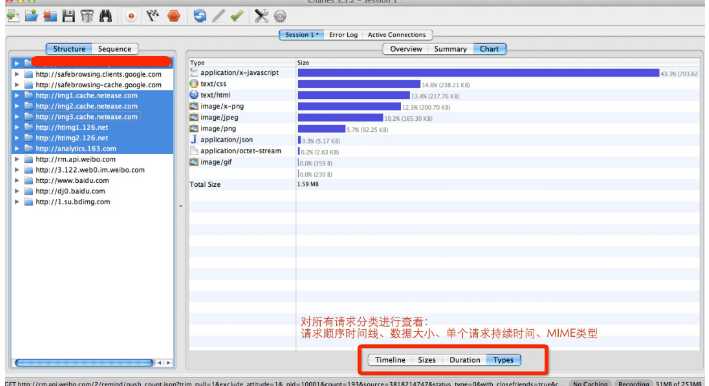Click the blue Repeat request icon
This screenshot has height=386, width=709.
[x=199, y=16]
